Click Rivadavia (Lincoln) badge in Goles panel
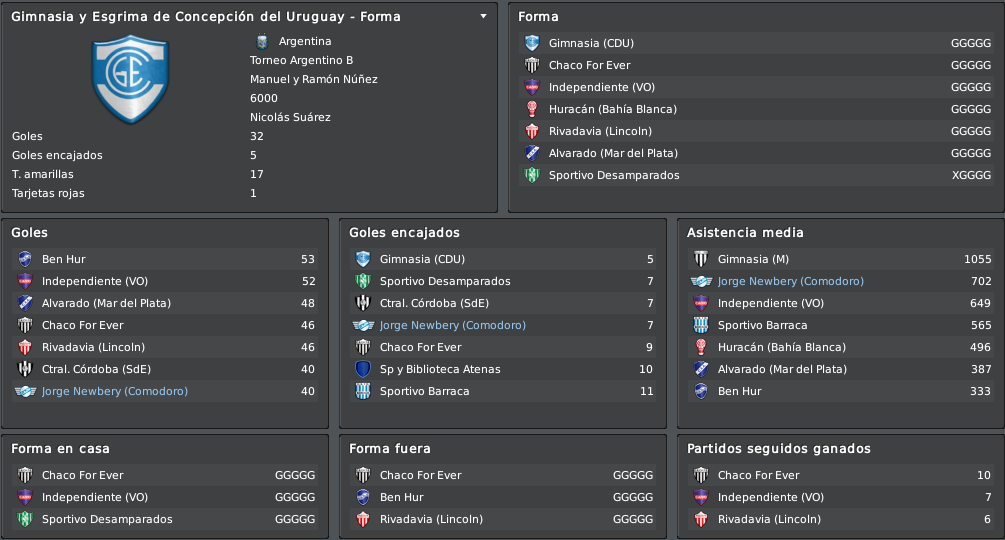The height and width of the screenshot is (540, 1005). (x=25, y=347)
